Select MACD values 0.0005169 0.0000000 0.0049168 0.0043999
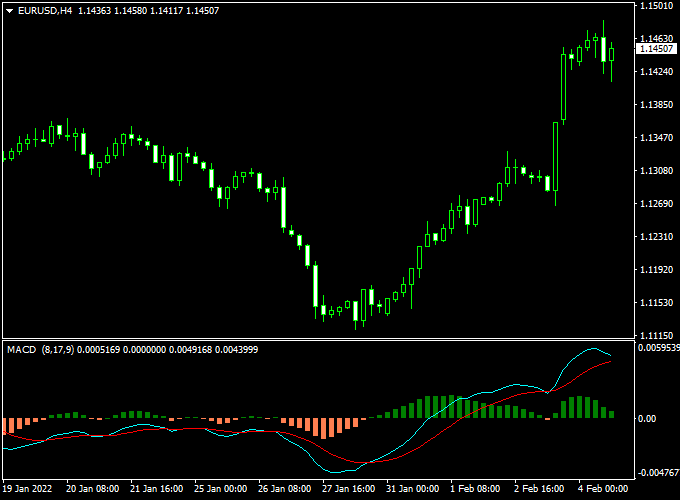 pos(167,350)
